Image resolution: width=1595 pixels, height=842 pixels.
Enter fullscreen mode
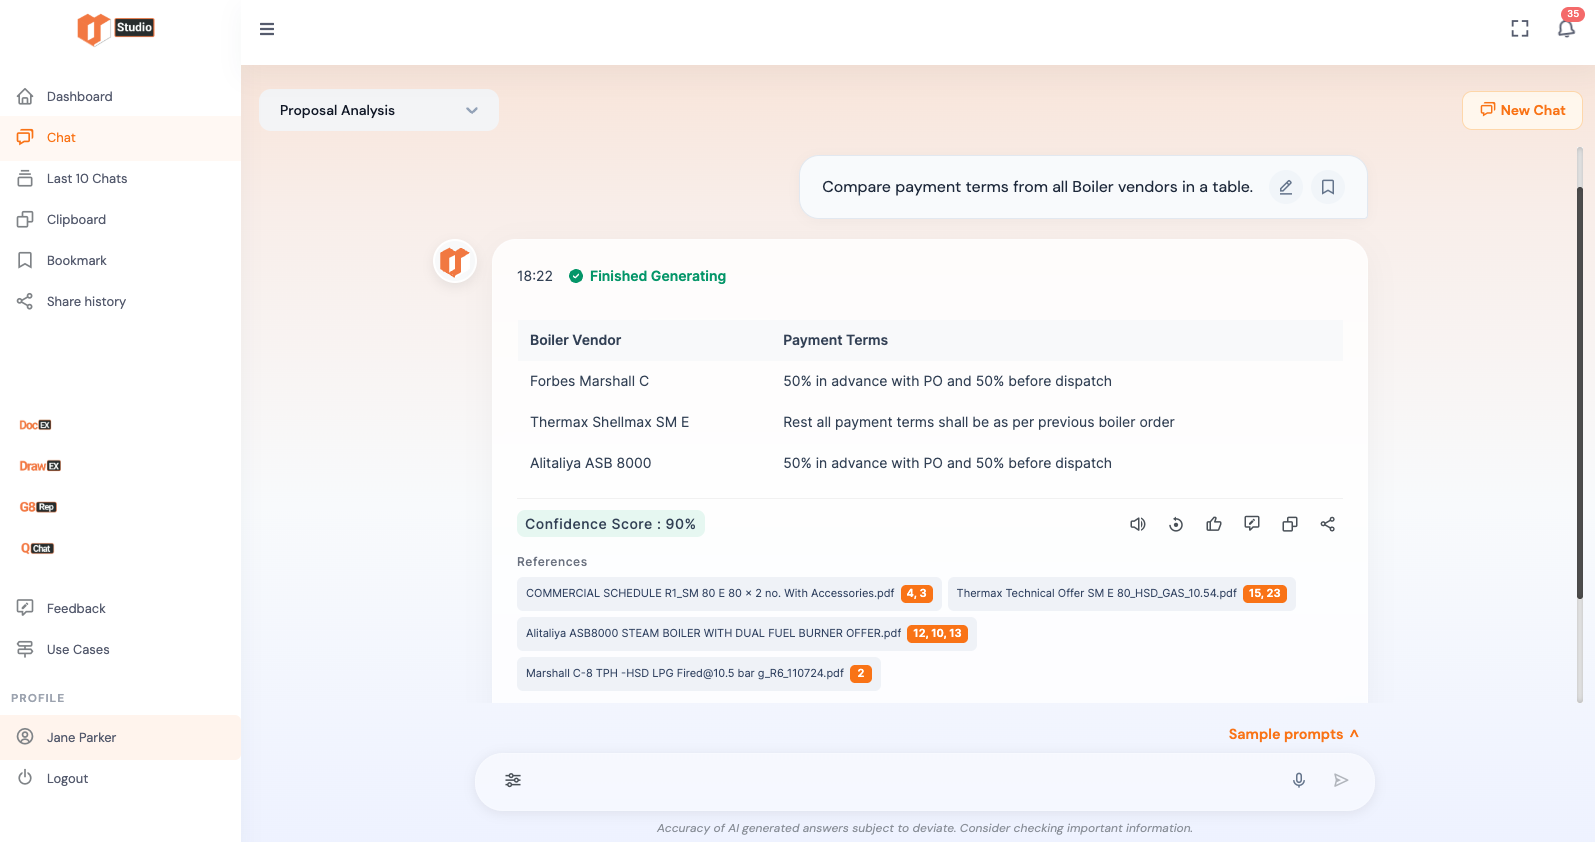pyautogui.click(x=1520, y=29)
